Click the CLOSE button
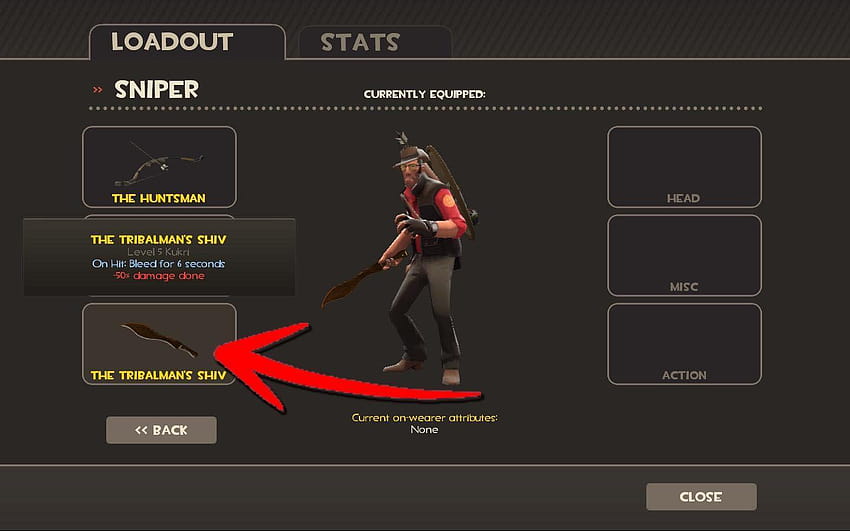 [x=701, y=497]
